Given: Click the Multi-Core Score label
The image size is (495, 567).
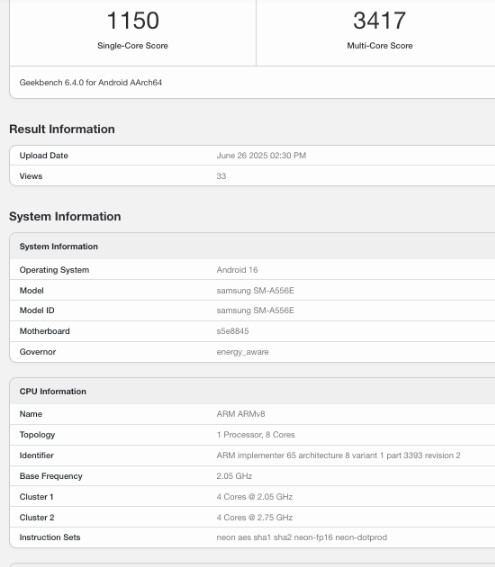Looking at the screenshot, I should (380, 46).
